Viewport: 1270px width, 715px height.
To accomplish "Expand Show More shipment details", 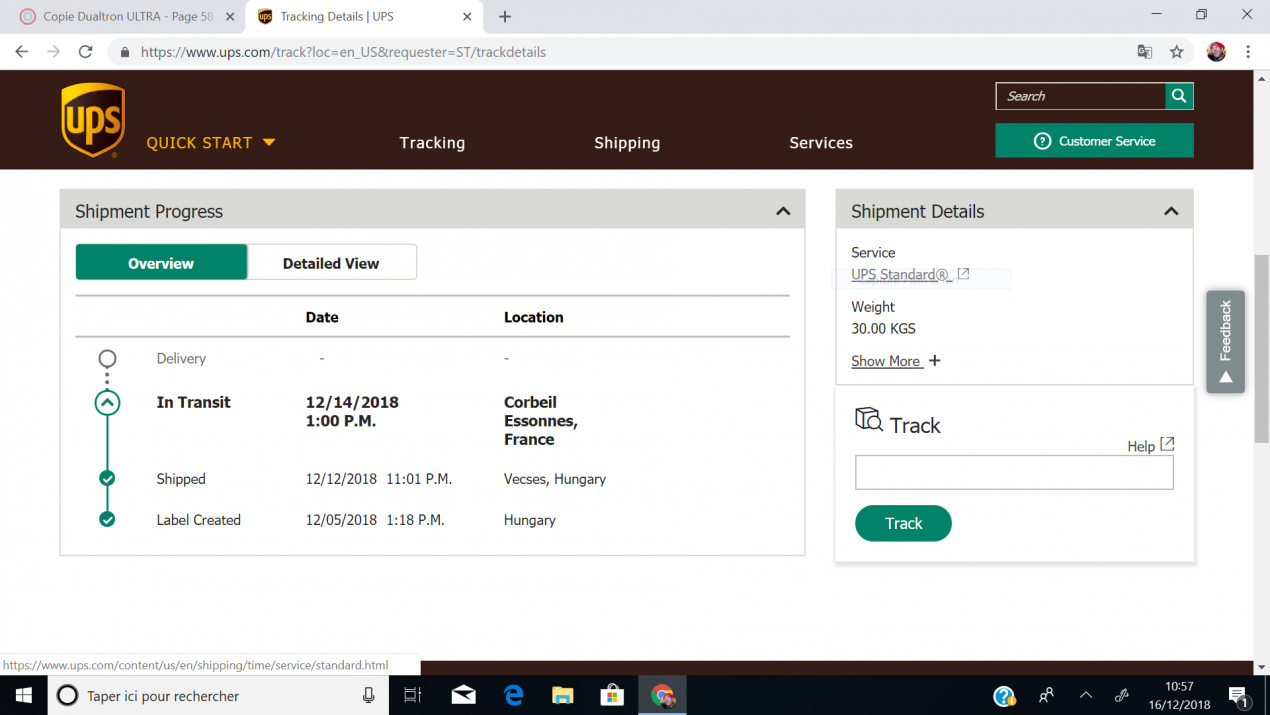I will [896, 361].
